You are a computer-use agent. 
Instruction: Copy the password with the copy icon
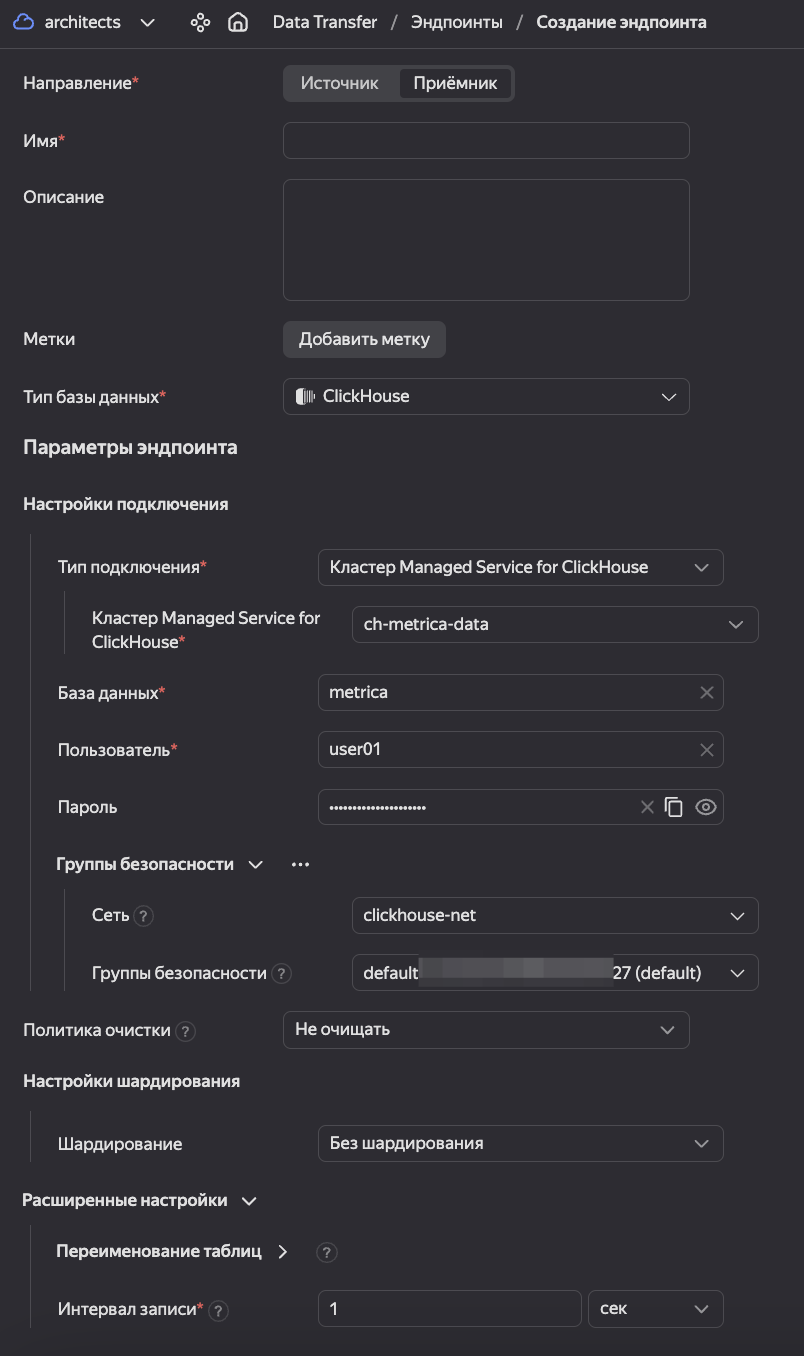coord(674,807)
